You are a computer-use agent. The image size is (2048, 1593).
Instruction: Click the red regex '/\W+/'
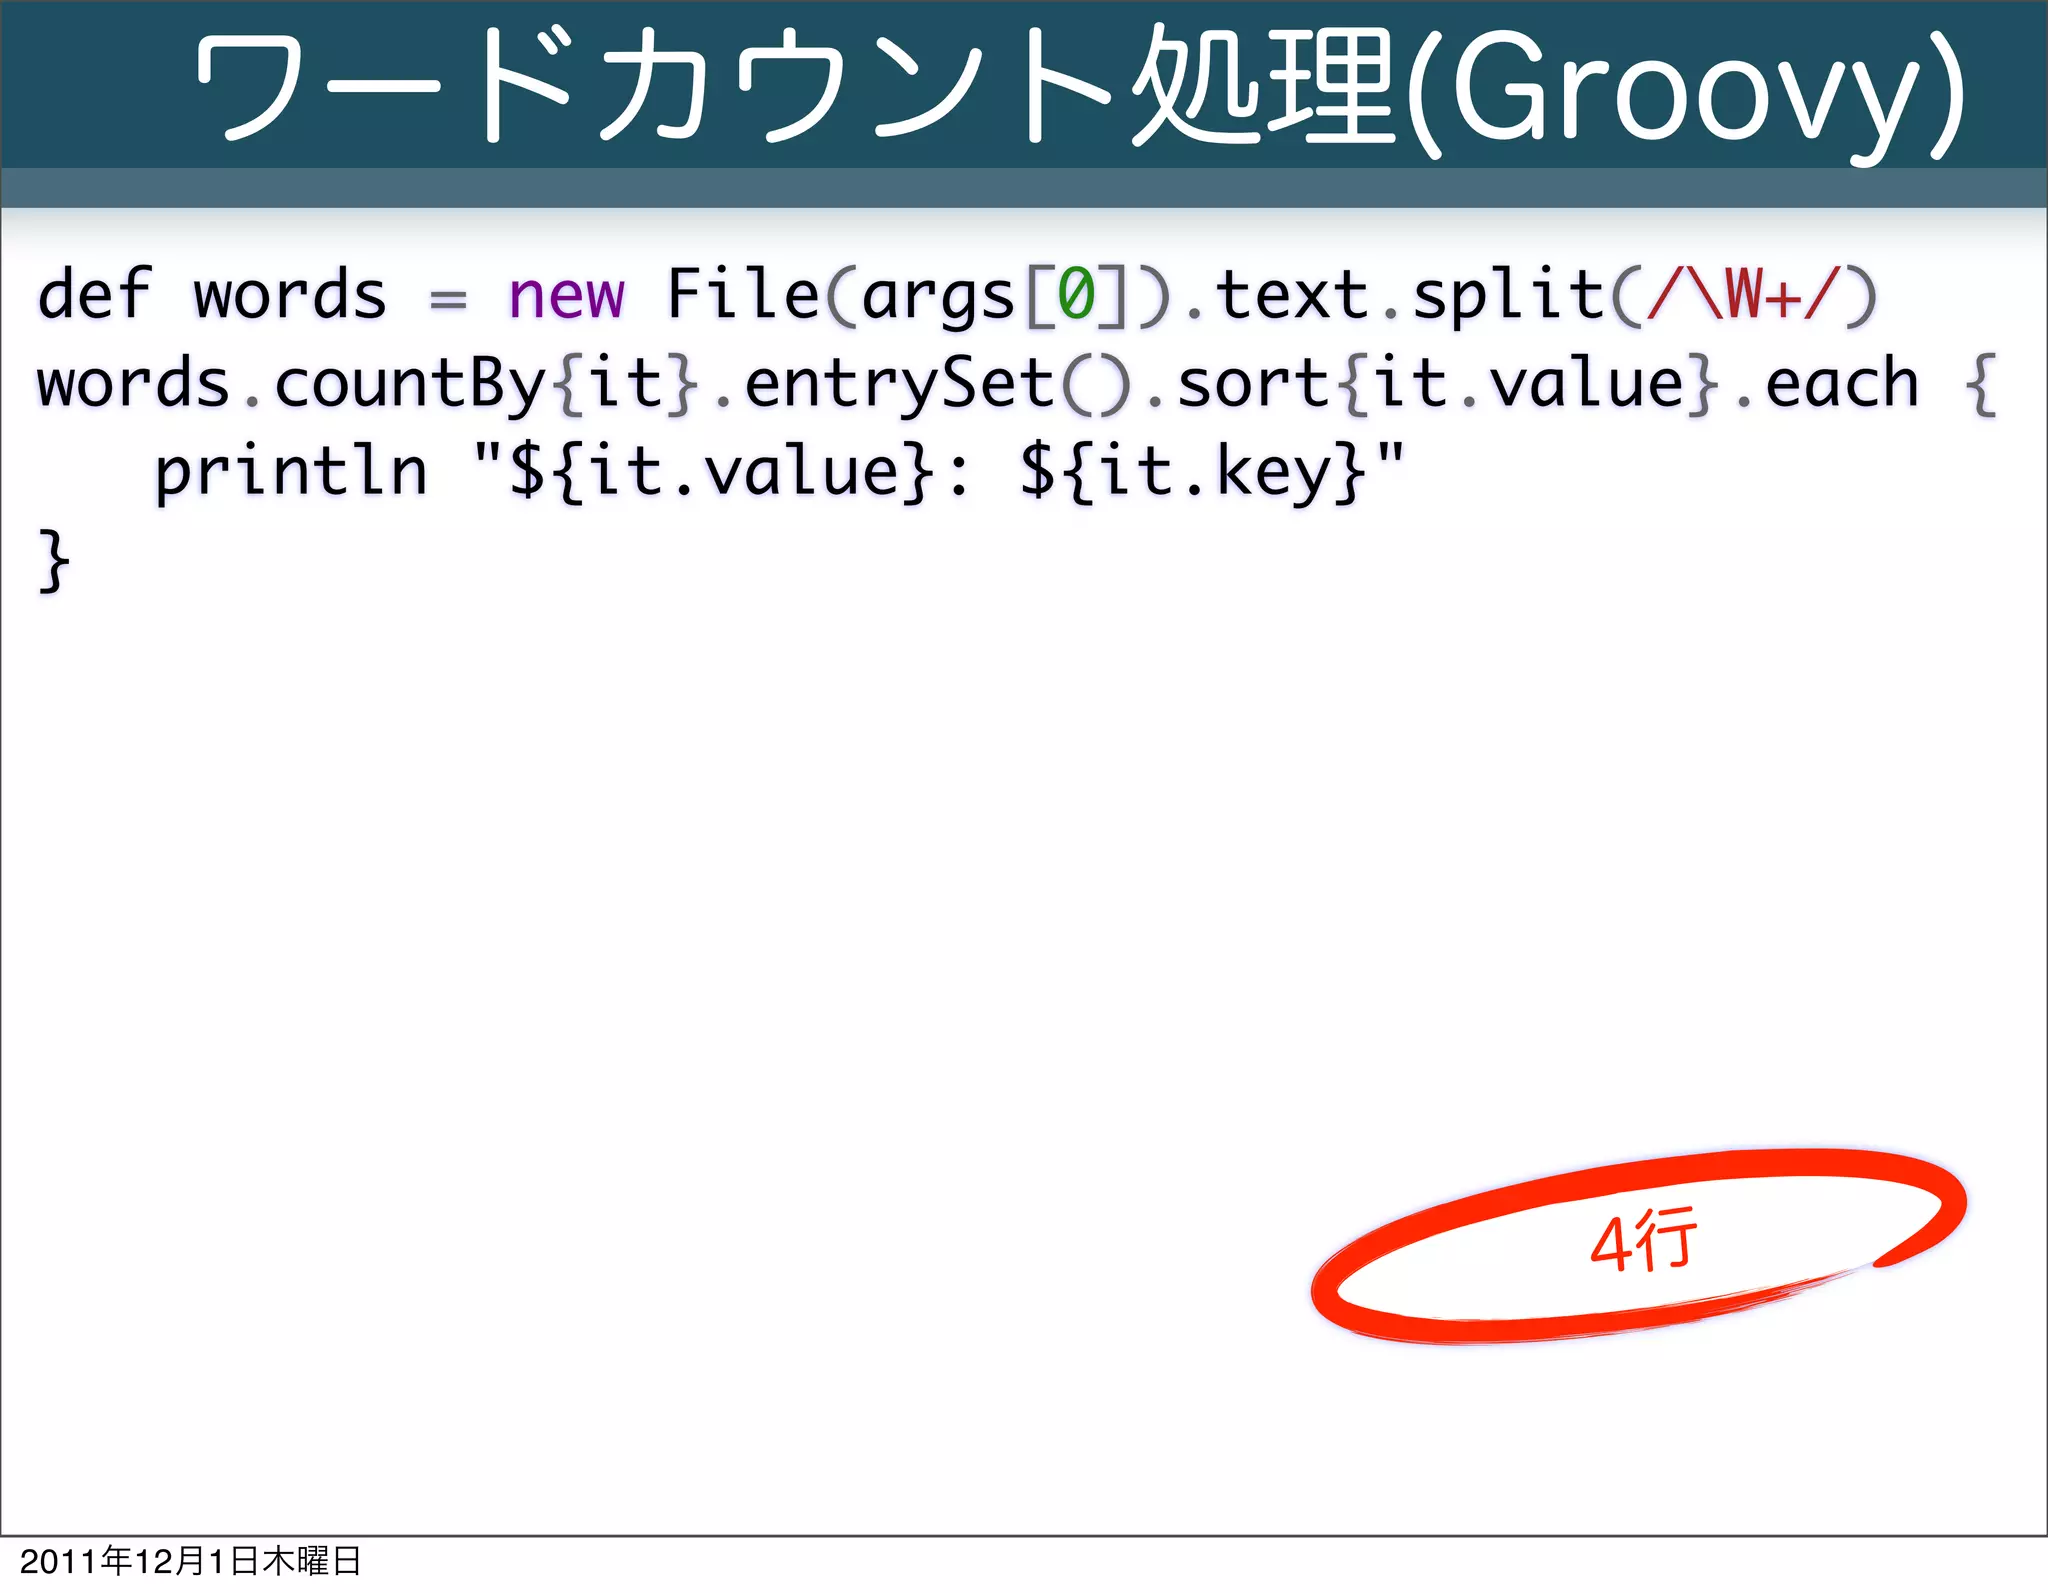point(1744,295)
